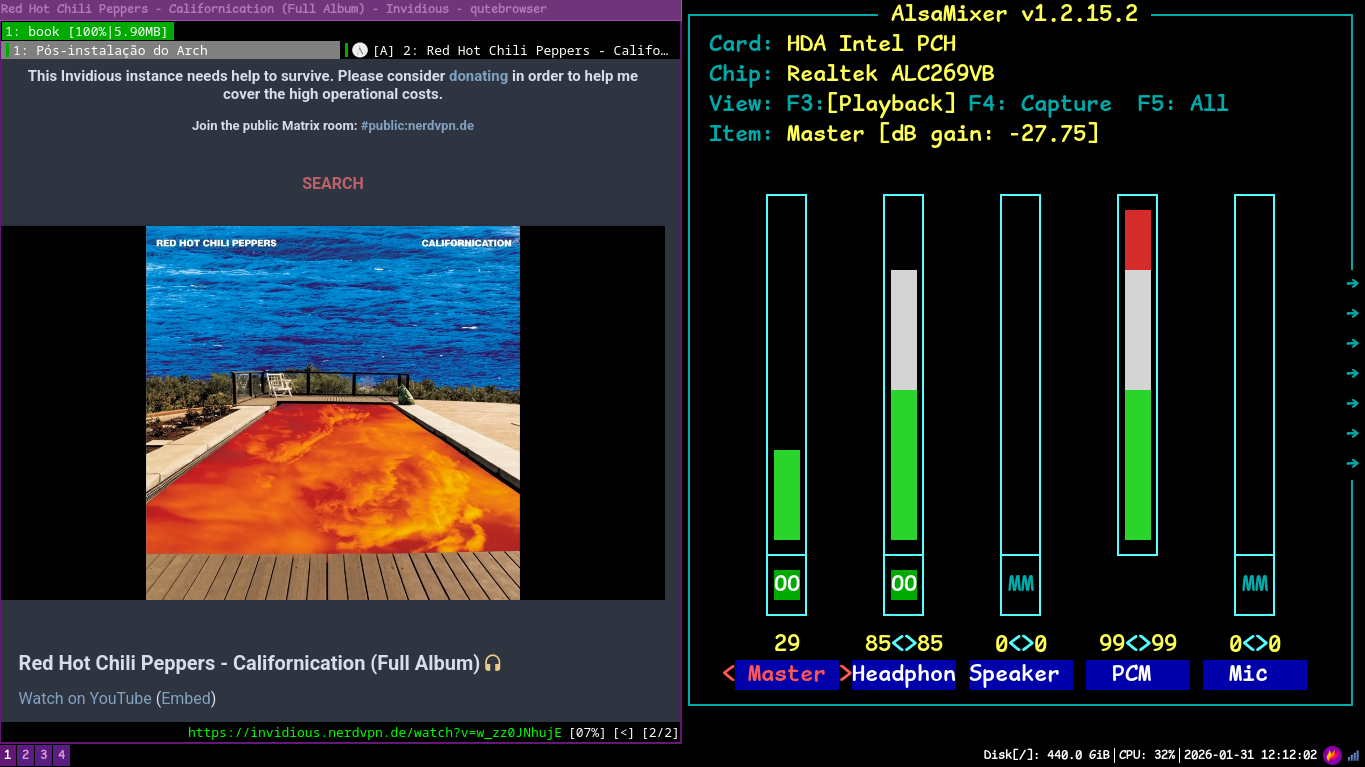Viewport: 1365px width, 767px height.
Task: Click the left arrow beside Master label
Action: tap(728, 674)
